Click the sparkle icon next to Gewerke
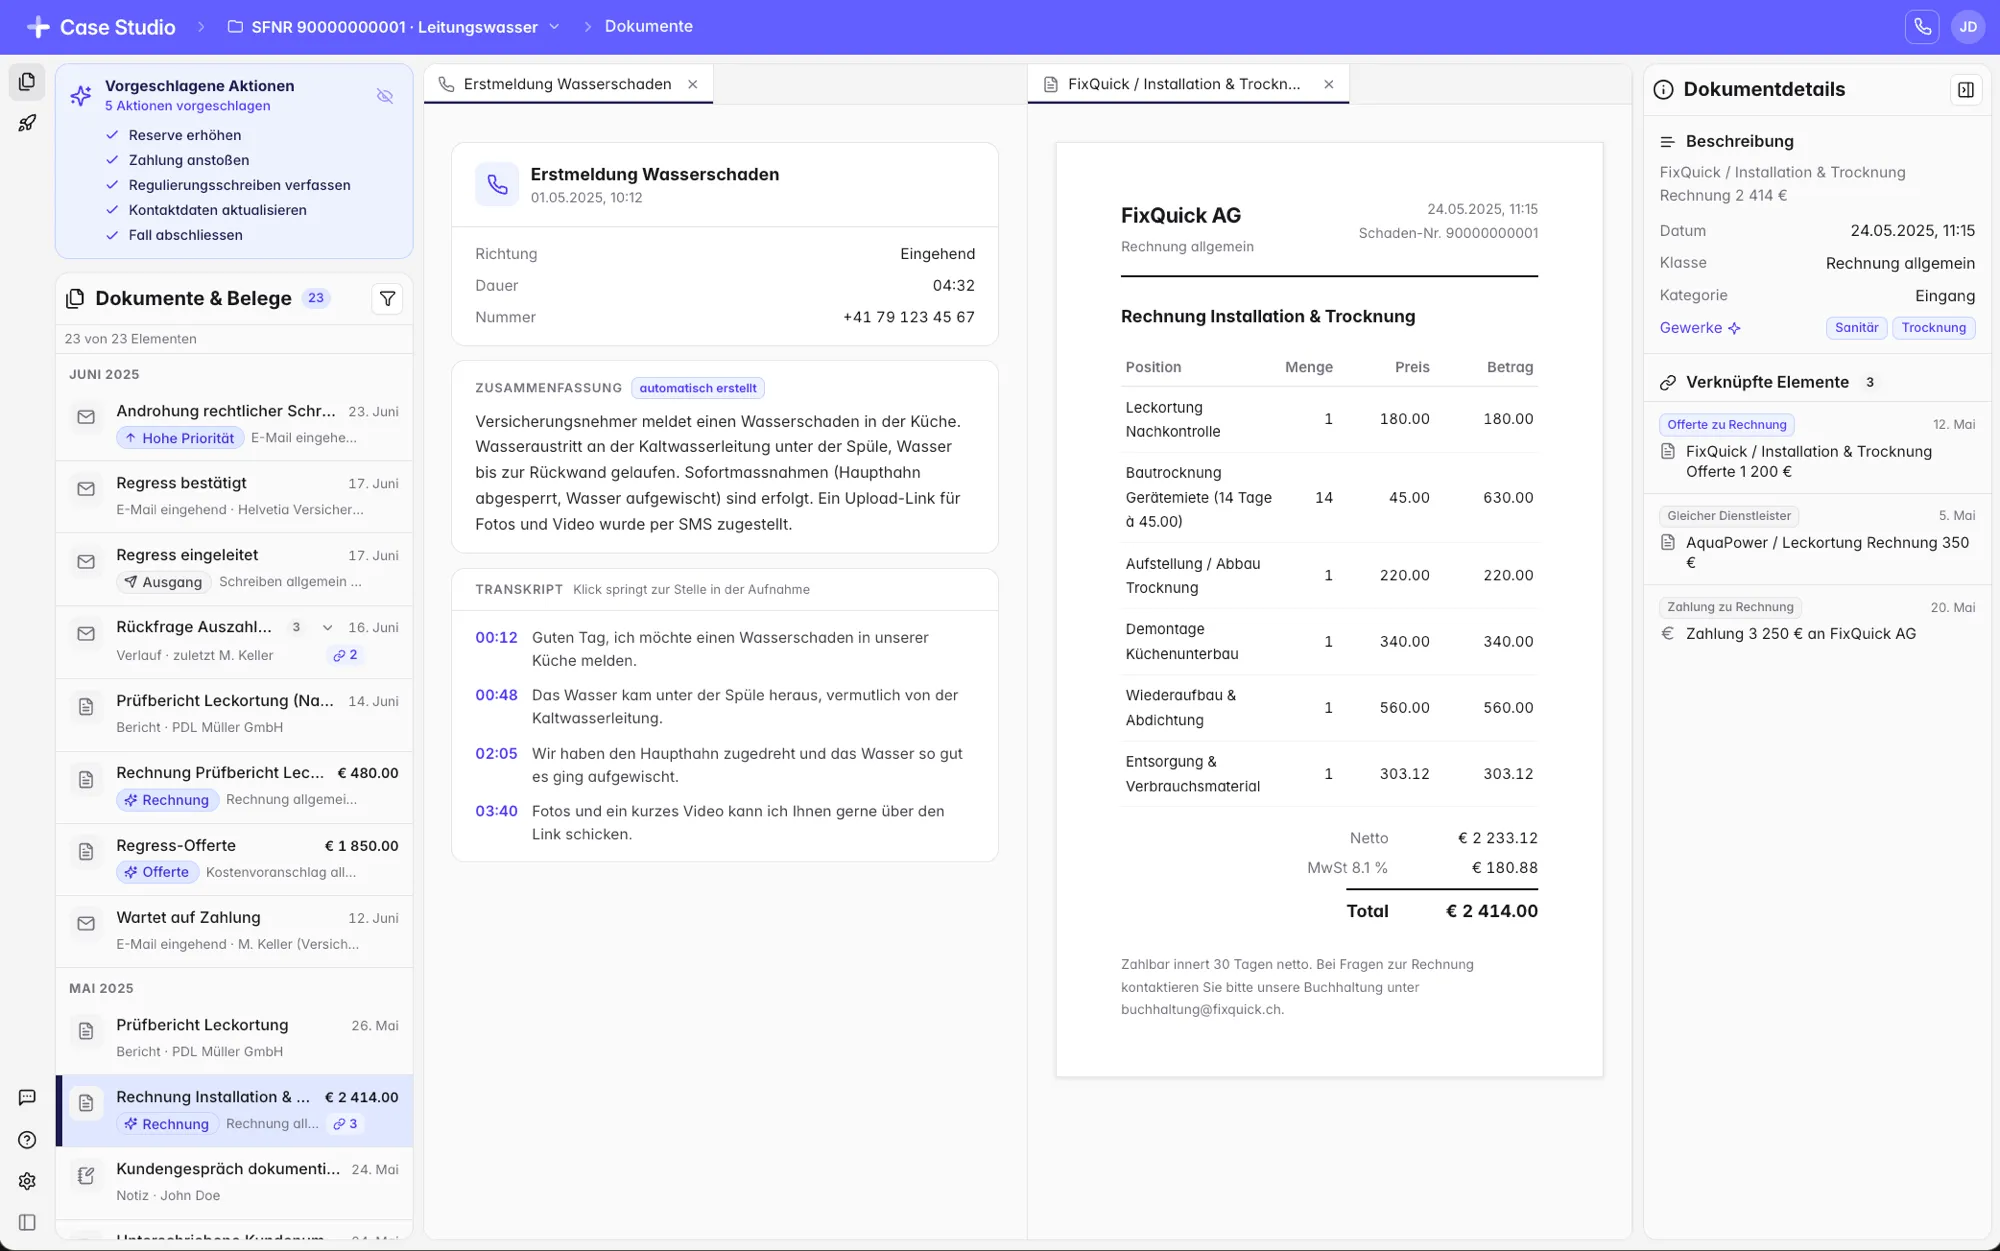 coord(1734,328)
